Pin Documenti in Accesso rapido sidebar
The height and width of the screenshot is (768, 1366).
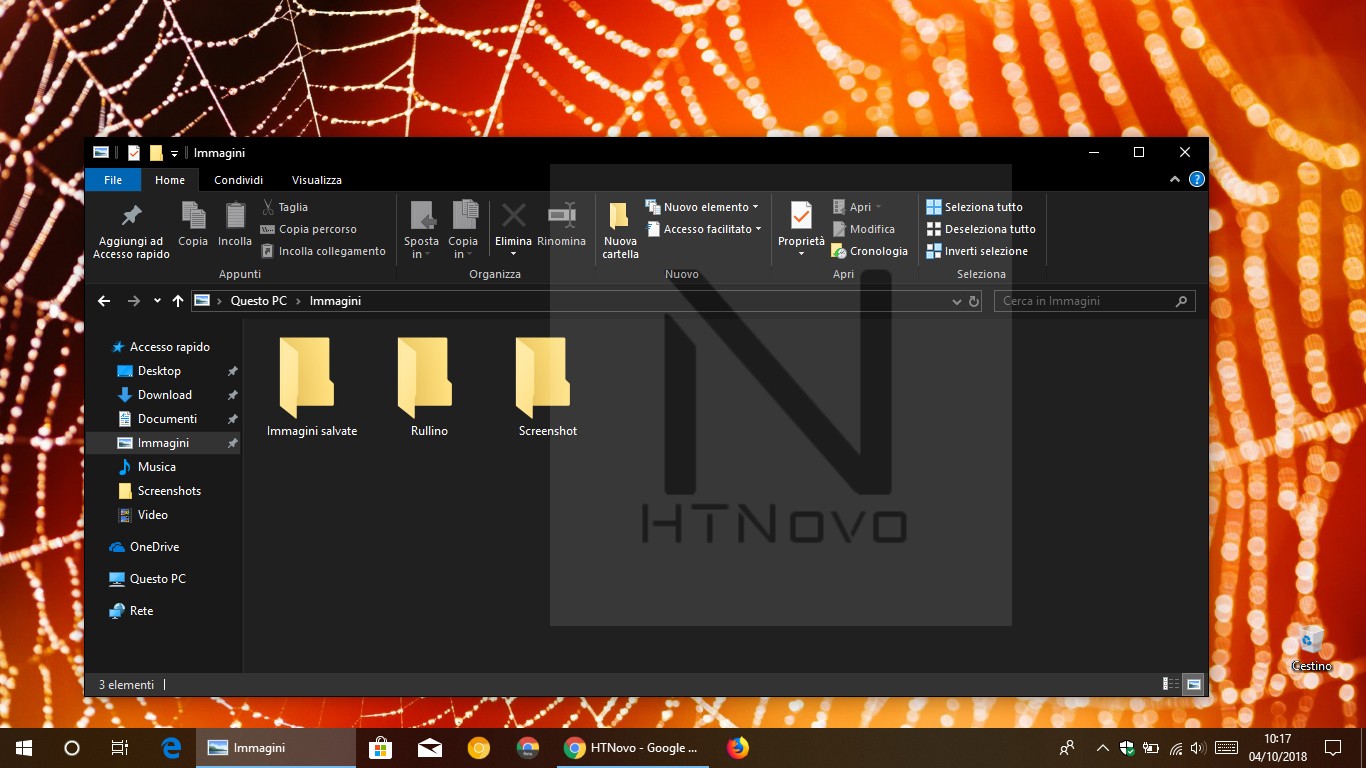tap(231, 418)
